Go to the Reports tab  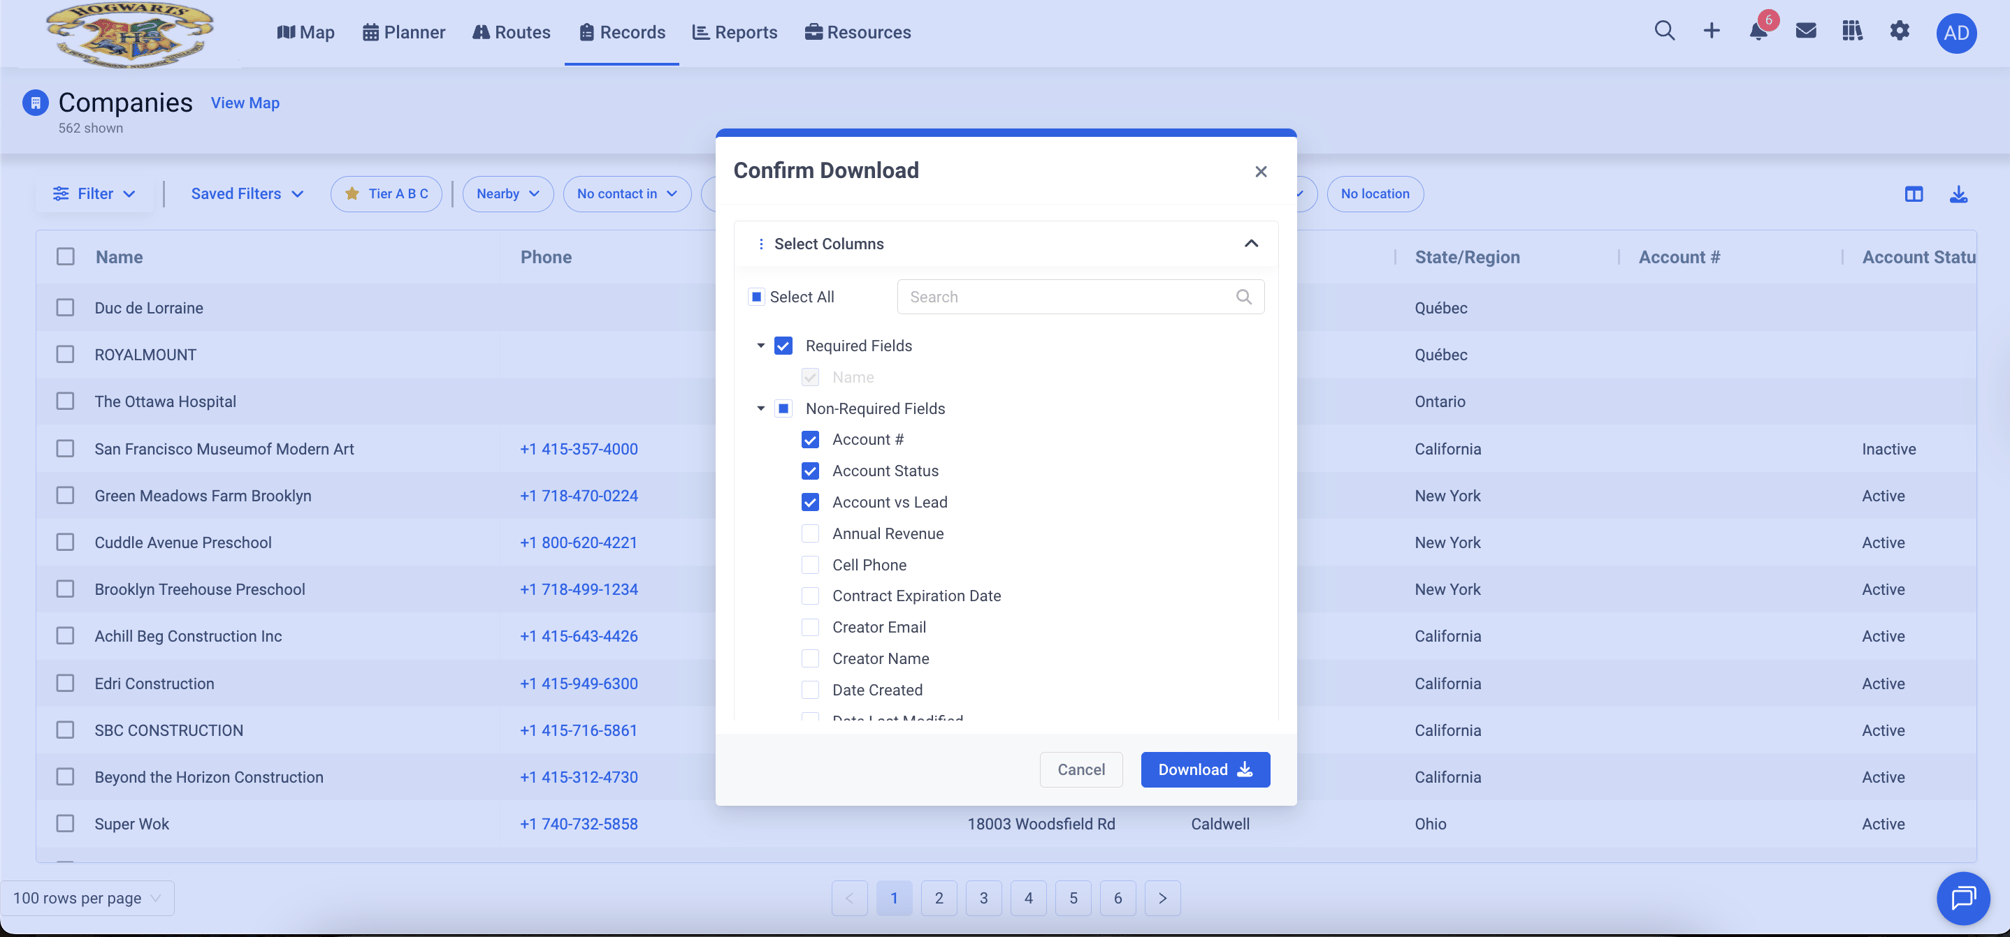click(x=735, y=32)
